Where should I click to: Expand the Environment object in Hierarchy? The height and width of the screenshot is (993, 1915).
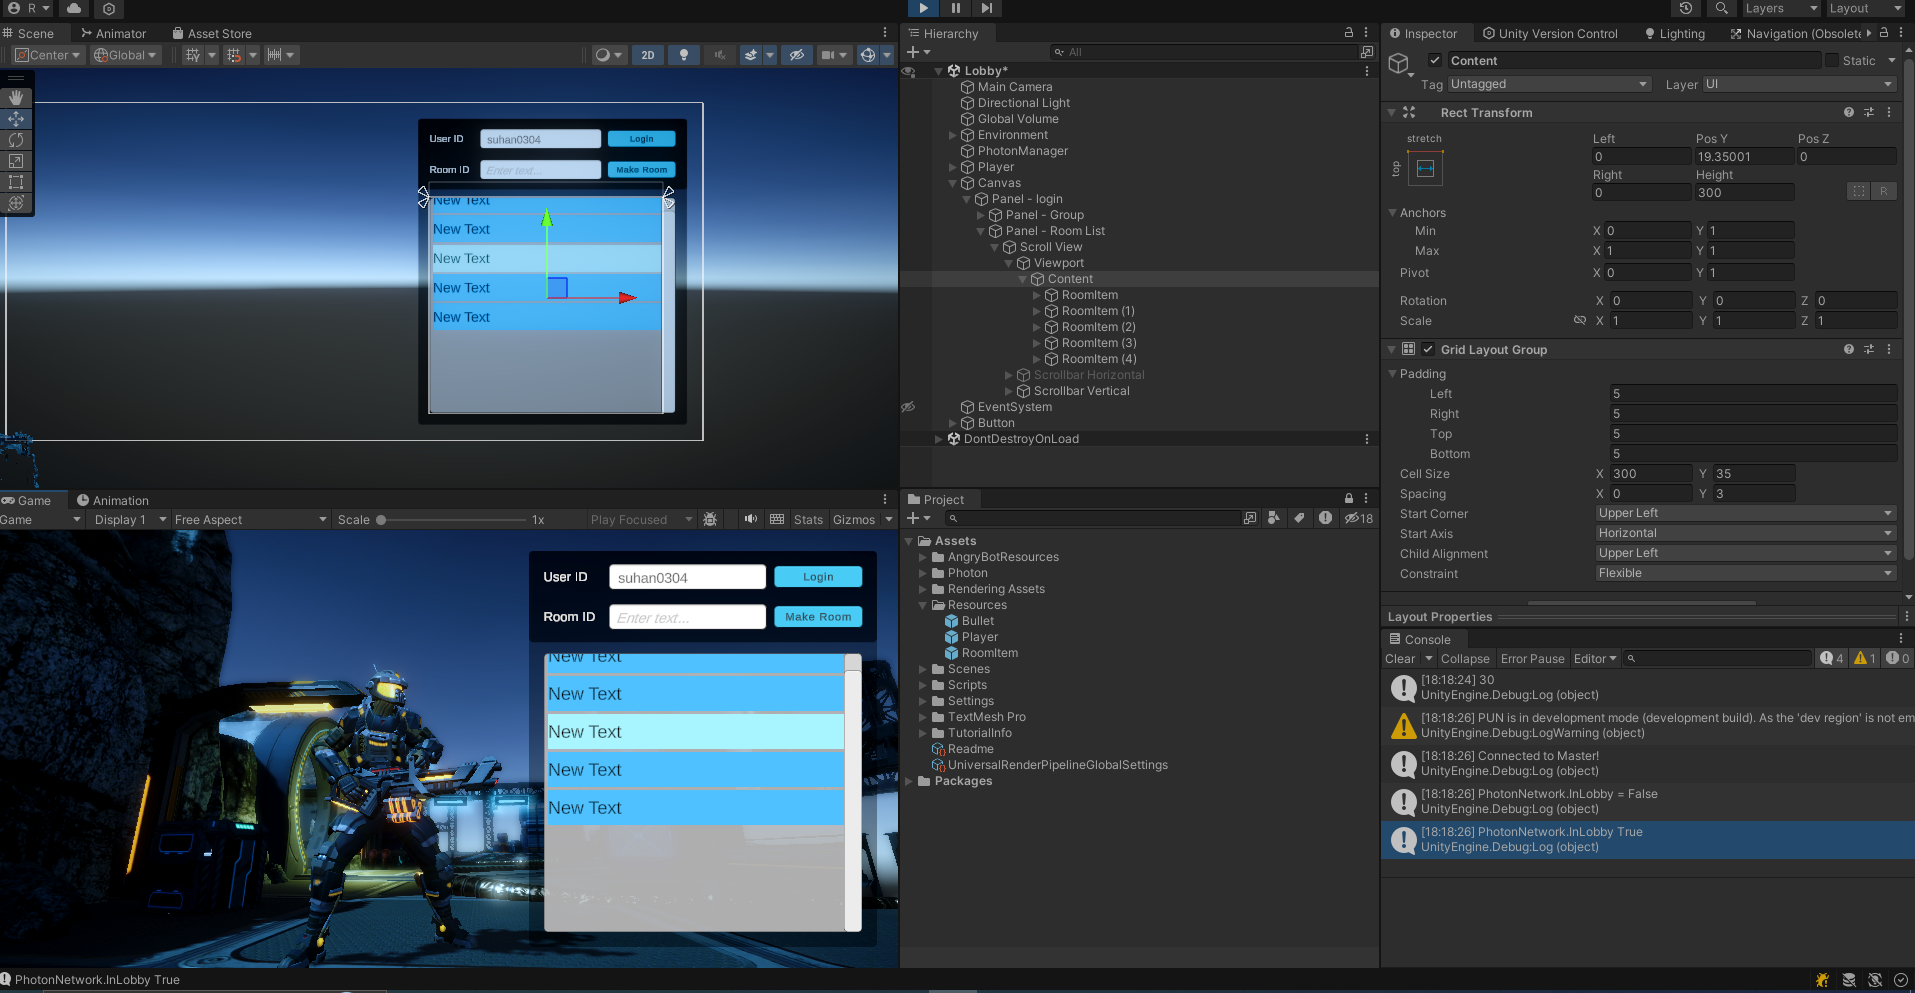pos(952,135)
